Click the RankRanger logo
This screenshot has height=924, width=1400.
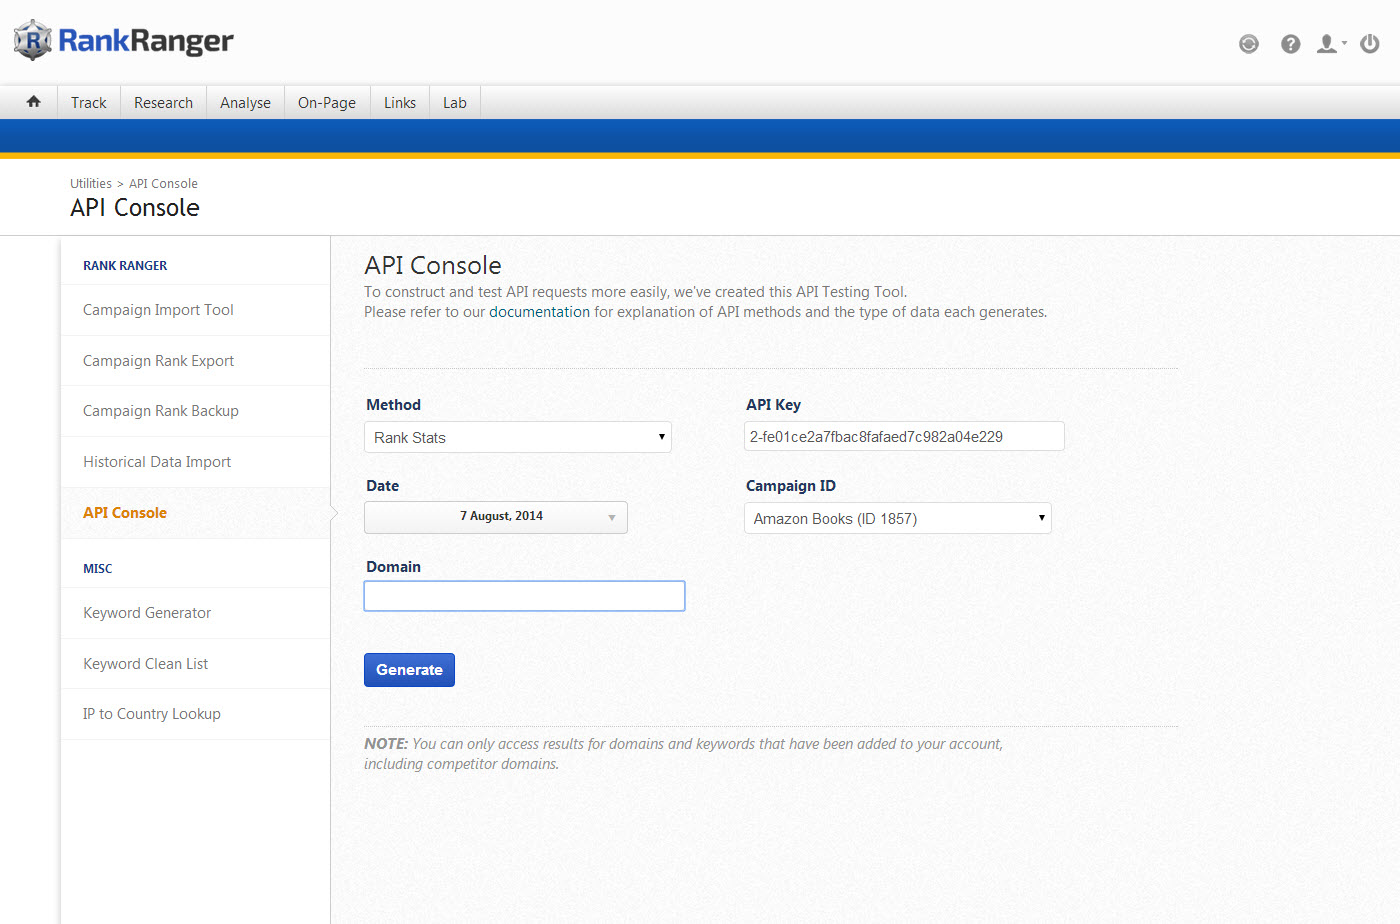coord(123,41)
